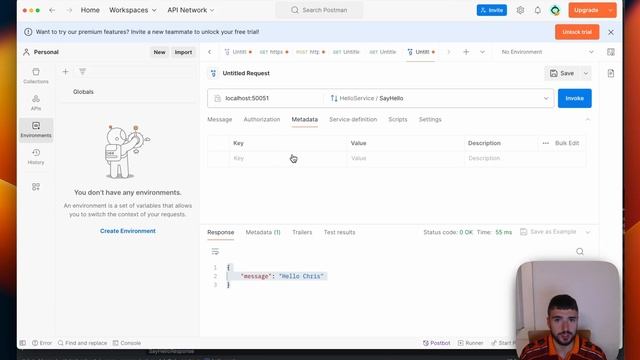Open the metadata table options ellipsis
The height and width of the screenshot is (360, 640).
tap(545, 143)
